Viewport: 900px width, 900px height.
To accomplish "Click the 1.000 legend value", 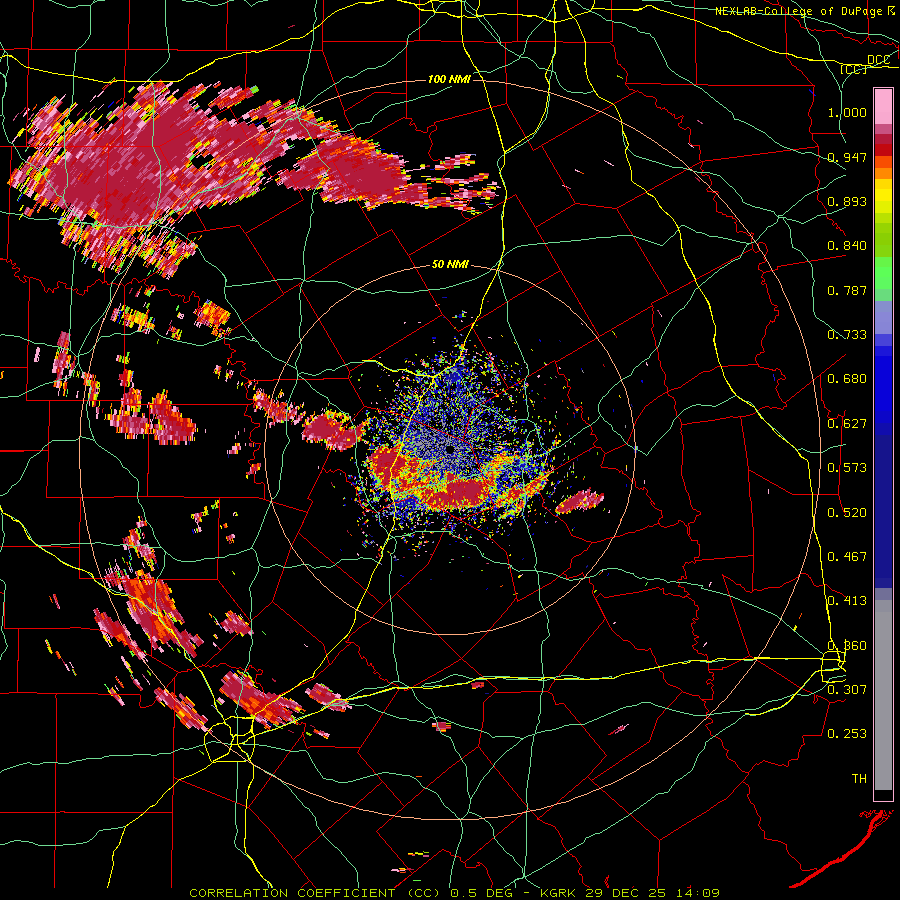I will click(847, 112).
